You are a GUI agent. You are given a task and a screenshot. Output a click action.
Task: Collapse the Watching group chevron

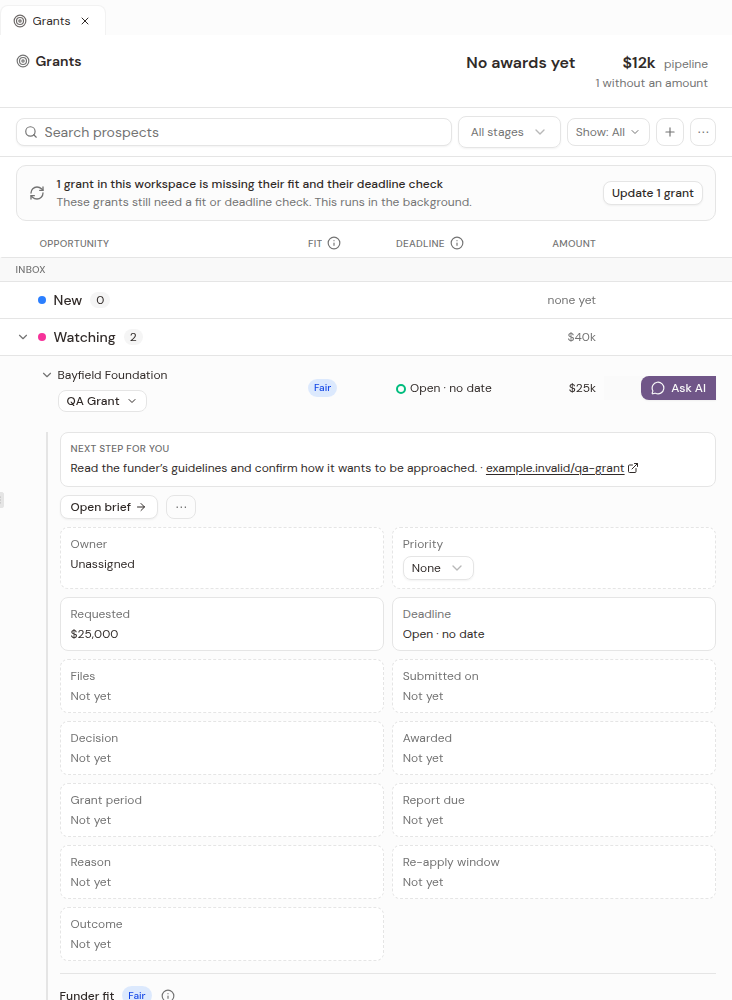tap(23, 337)
